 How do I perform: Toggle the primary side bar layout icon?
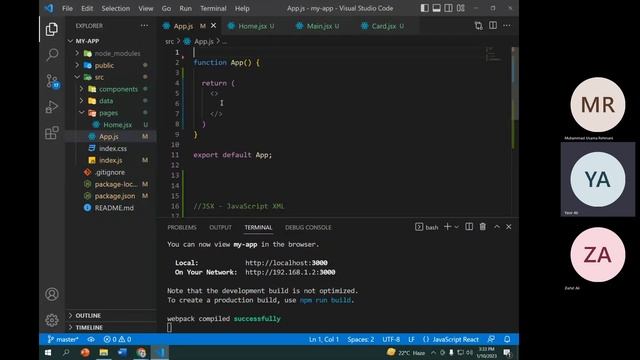pyautogui.click(x=425, y=8)
